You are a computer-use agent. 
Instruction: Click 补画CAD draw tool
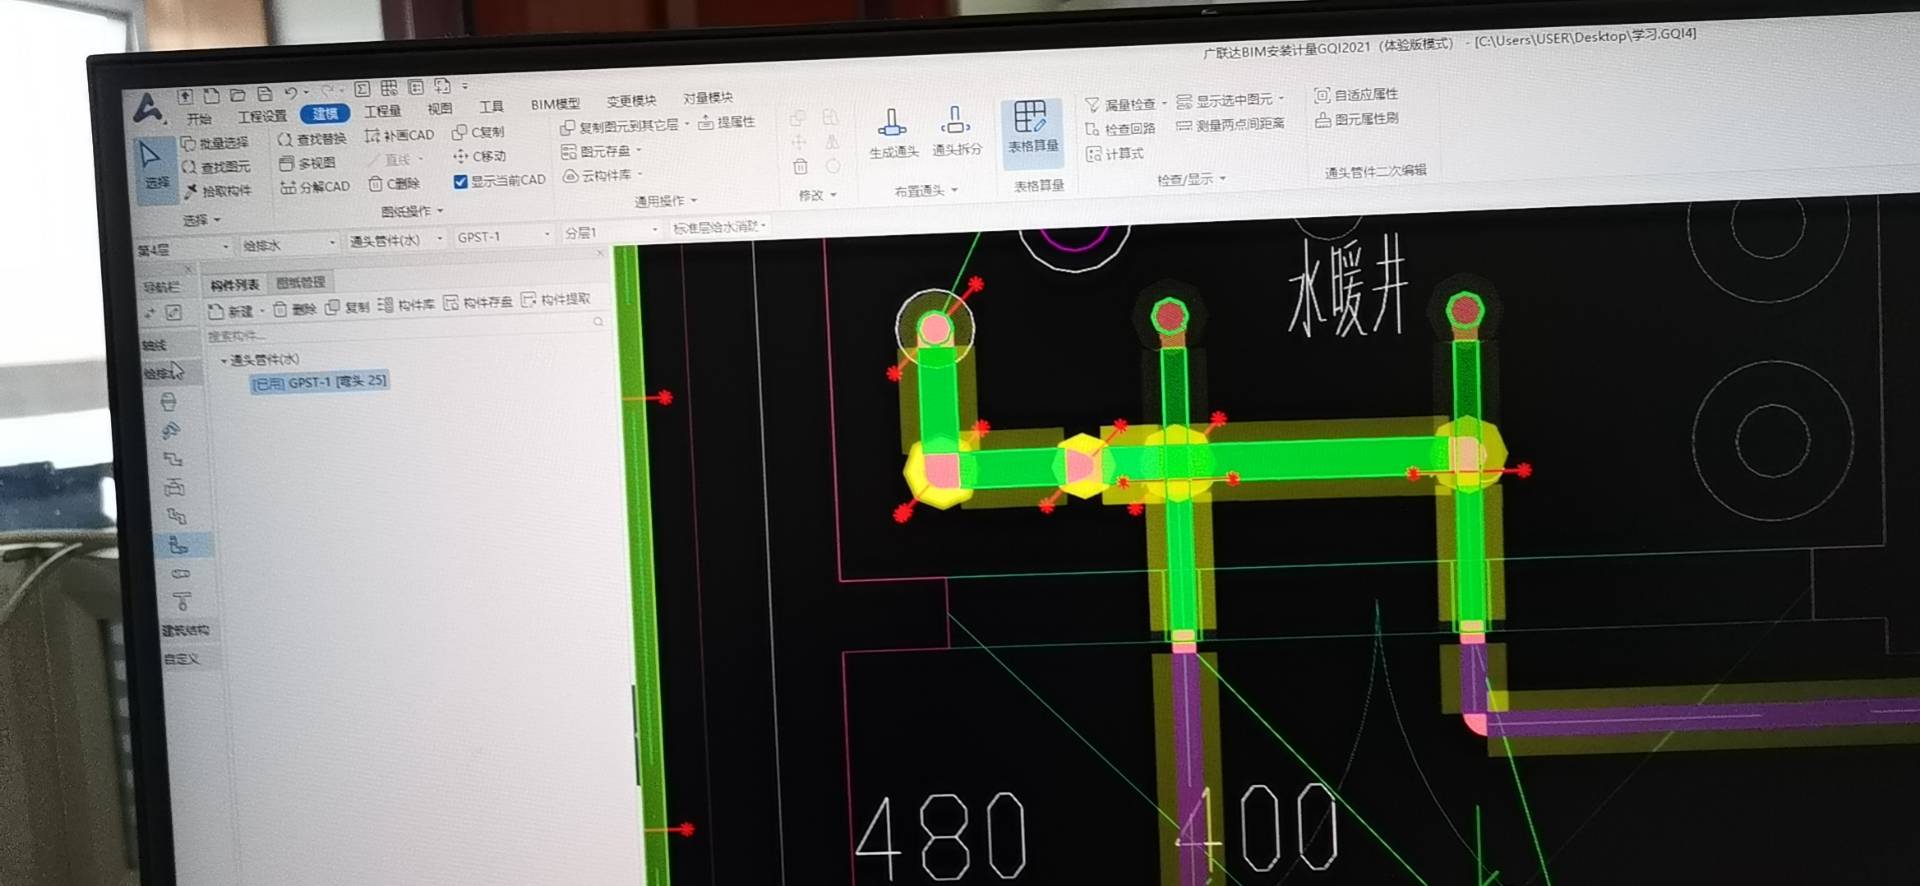click(x=400, y=135)
